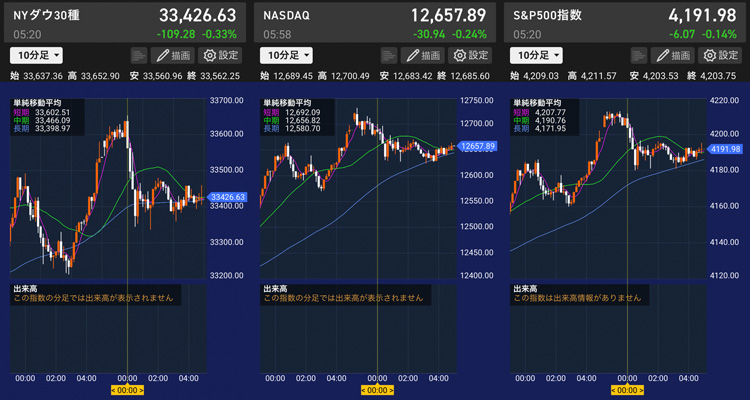Screen dimensions: 750x400
Task: Click 長期 33,398.97 moving average on Dow legend
Action: point(43,129)
